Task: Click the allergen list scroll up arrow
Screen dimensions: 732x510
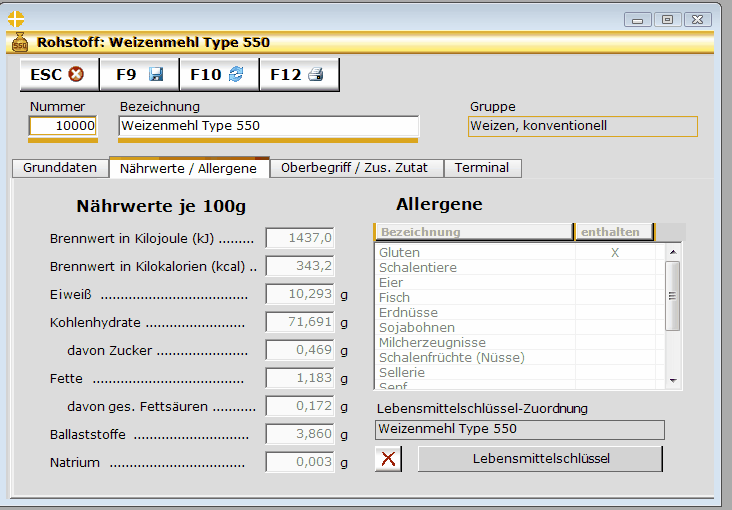Action: click(x=673, y=252)
